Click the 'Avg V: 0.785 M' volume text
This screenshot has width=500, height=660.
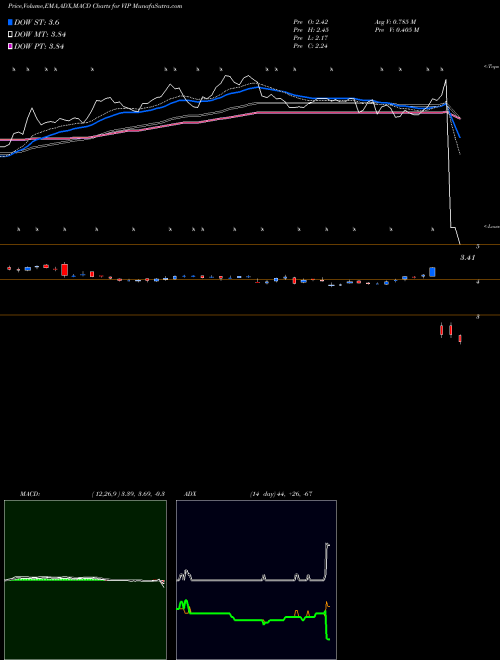tap(395, 22)
